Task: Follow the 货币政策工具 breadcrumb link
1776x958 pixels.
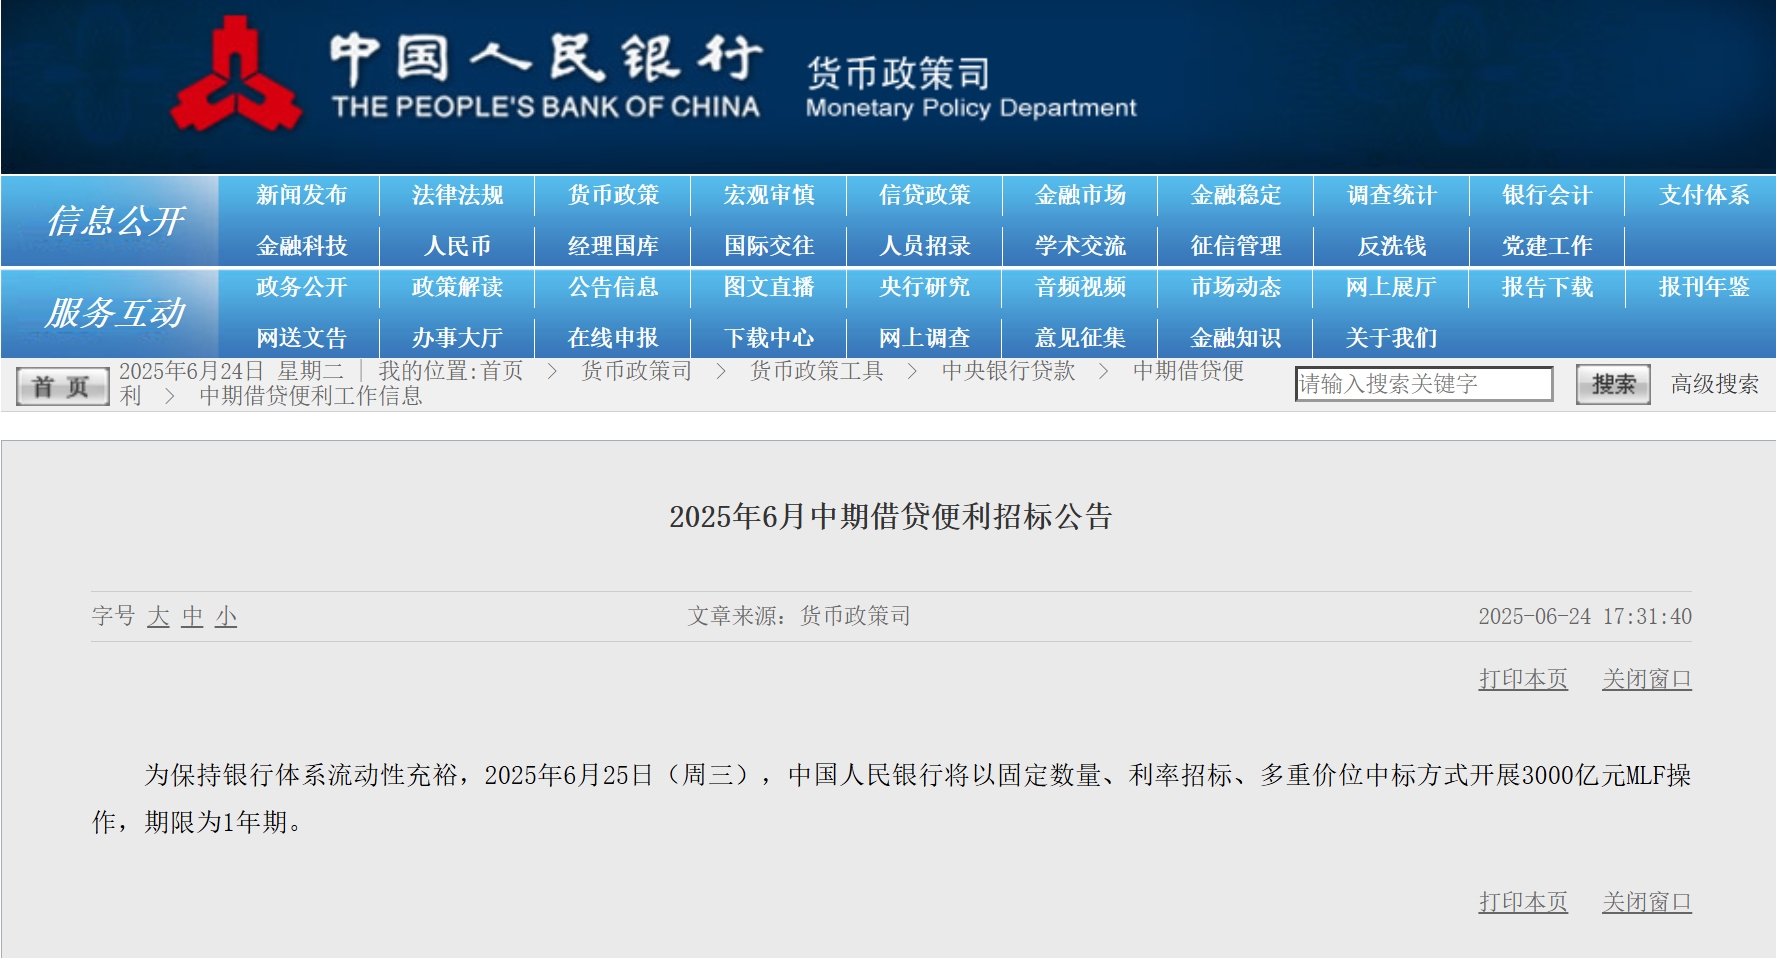Action: coord(817,371)
